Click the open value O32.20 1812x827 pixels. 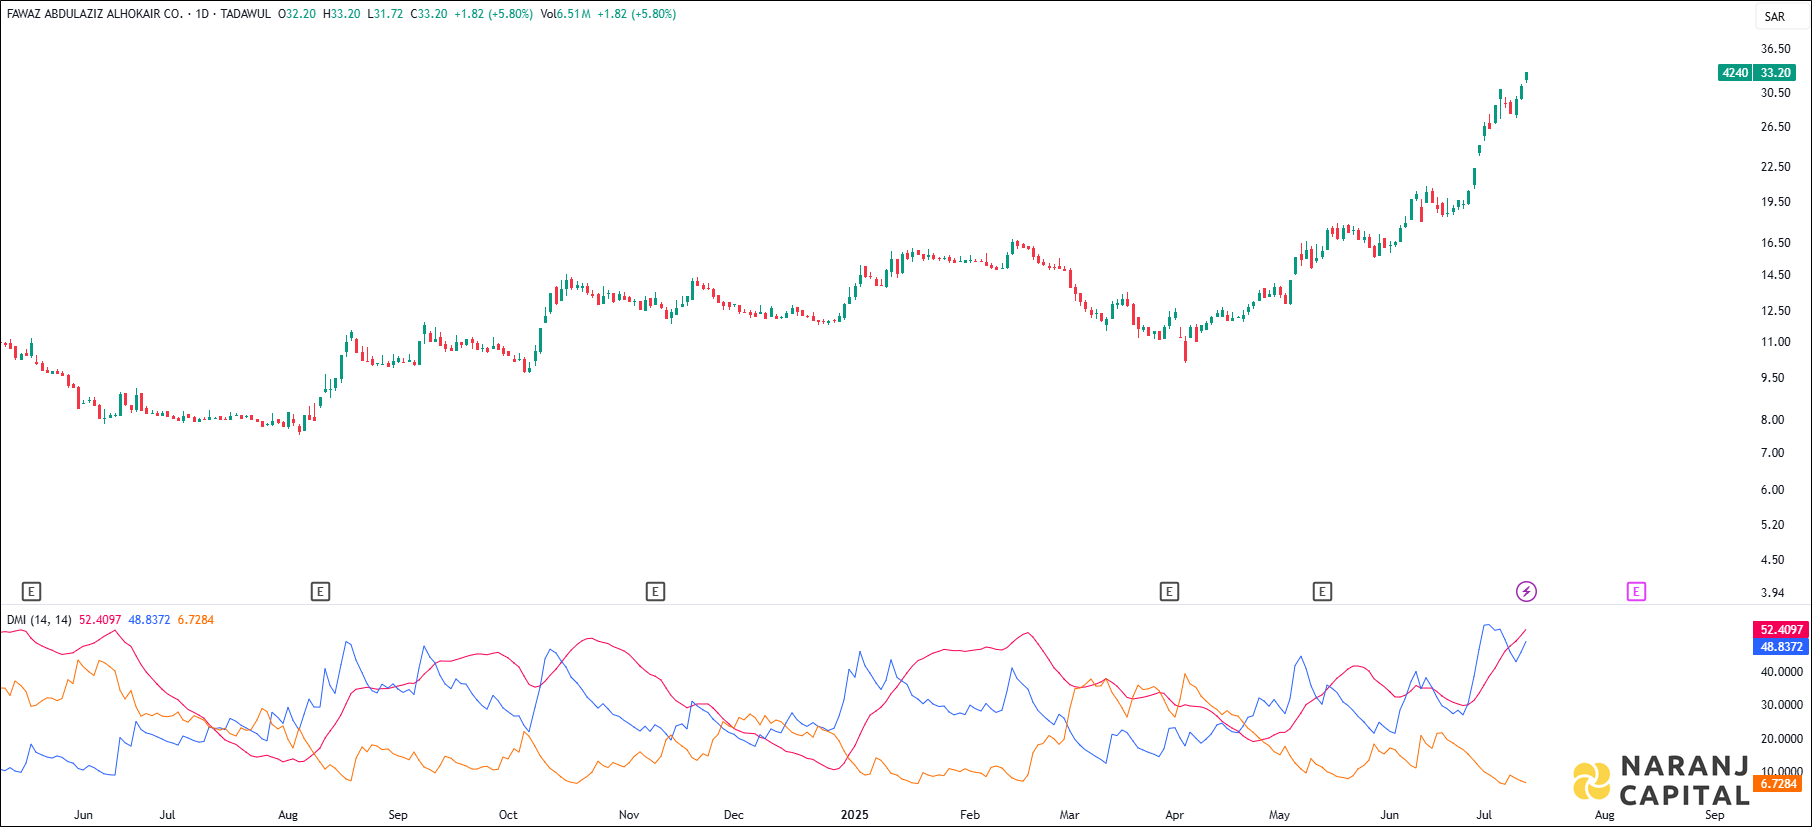pos(297,14)
